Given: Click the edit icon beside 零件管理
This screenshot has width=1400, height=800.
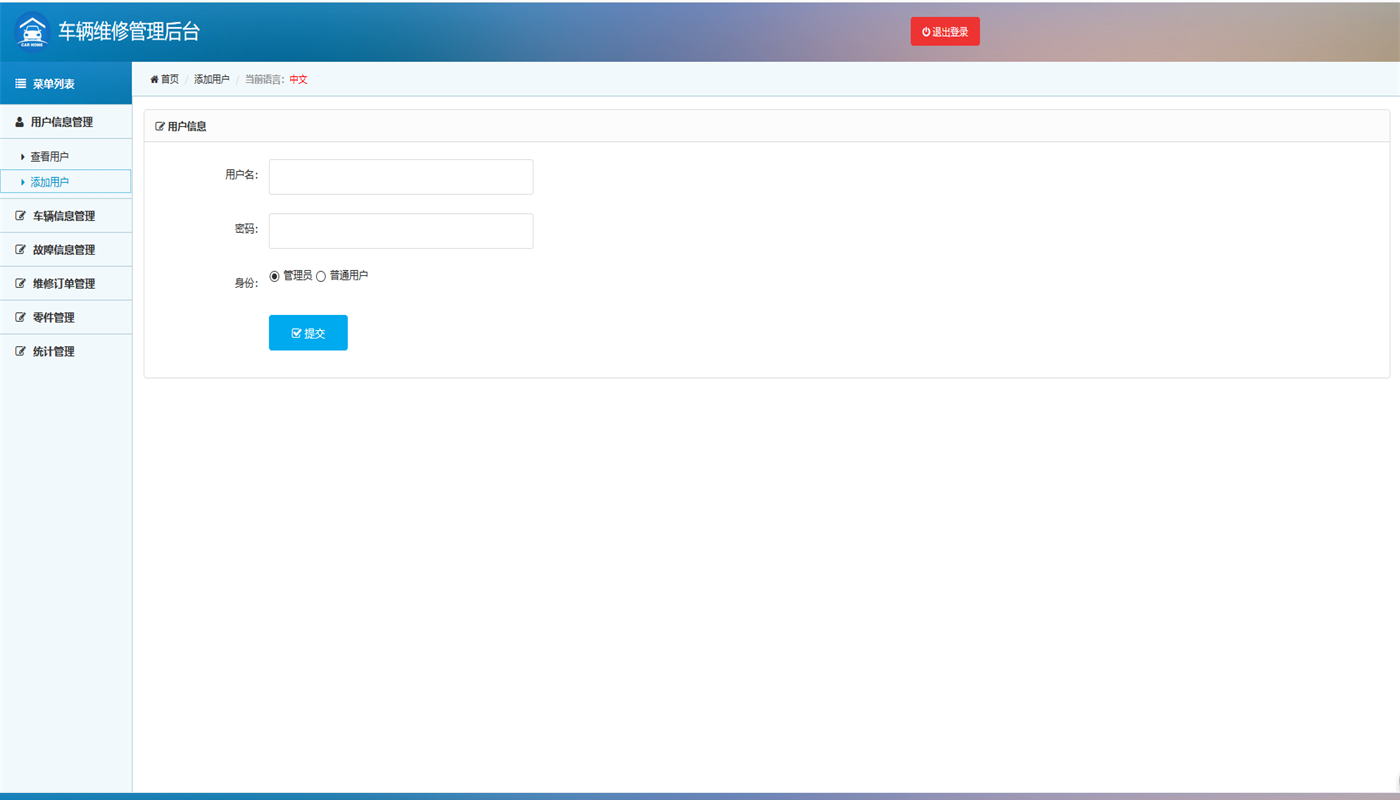Looking at the screenshot, I should click(x=21, y=318).
